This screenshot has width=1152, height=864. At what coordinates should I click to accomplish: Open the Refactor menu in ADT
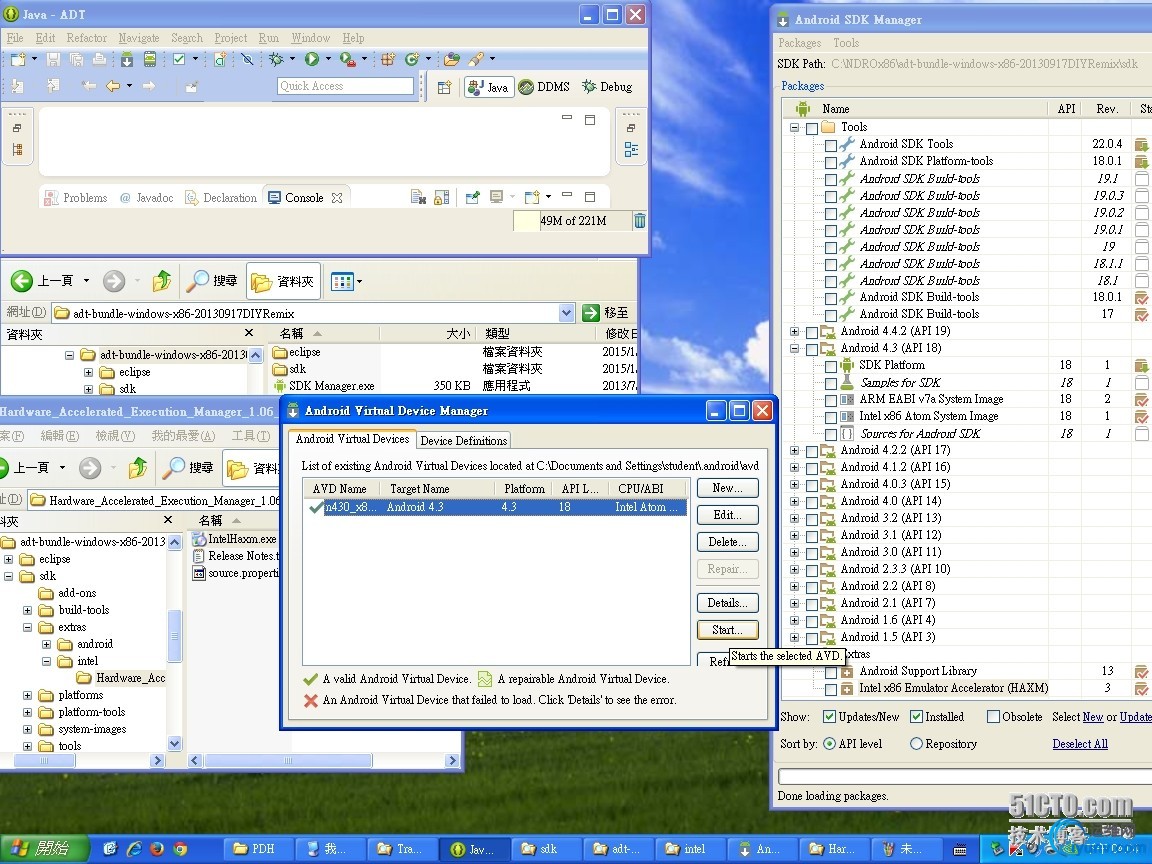(x=86, y=38)
